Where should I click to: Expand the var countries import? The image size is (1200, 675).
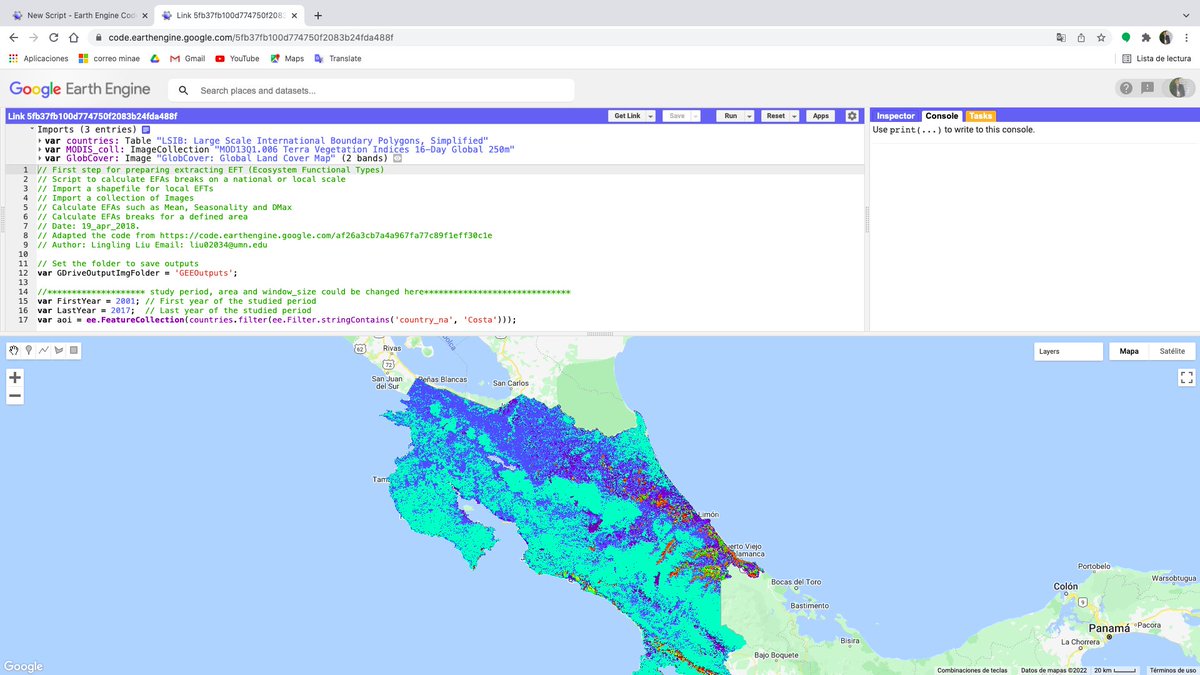point(40,140)
